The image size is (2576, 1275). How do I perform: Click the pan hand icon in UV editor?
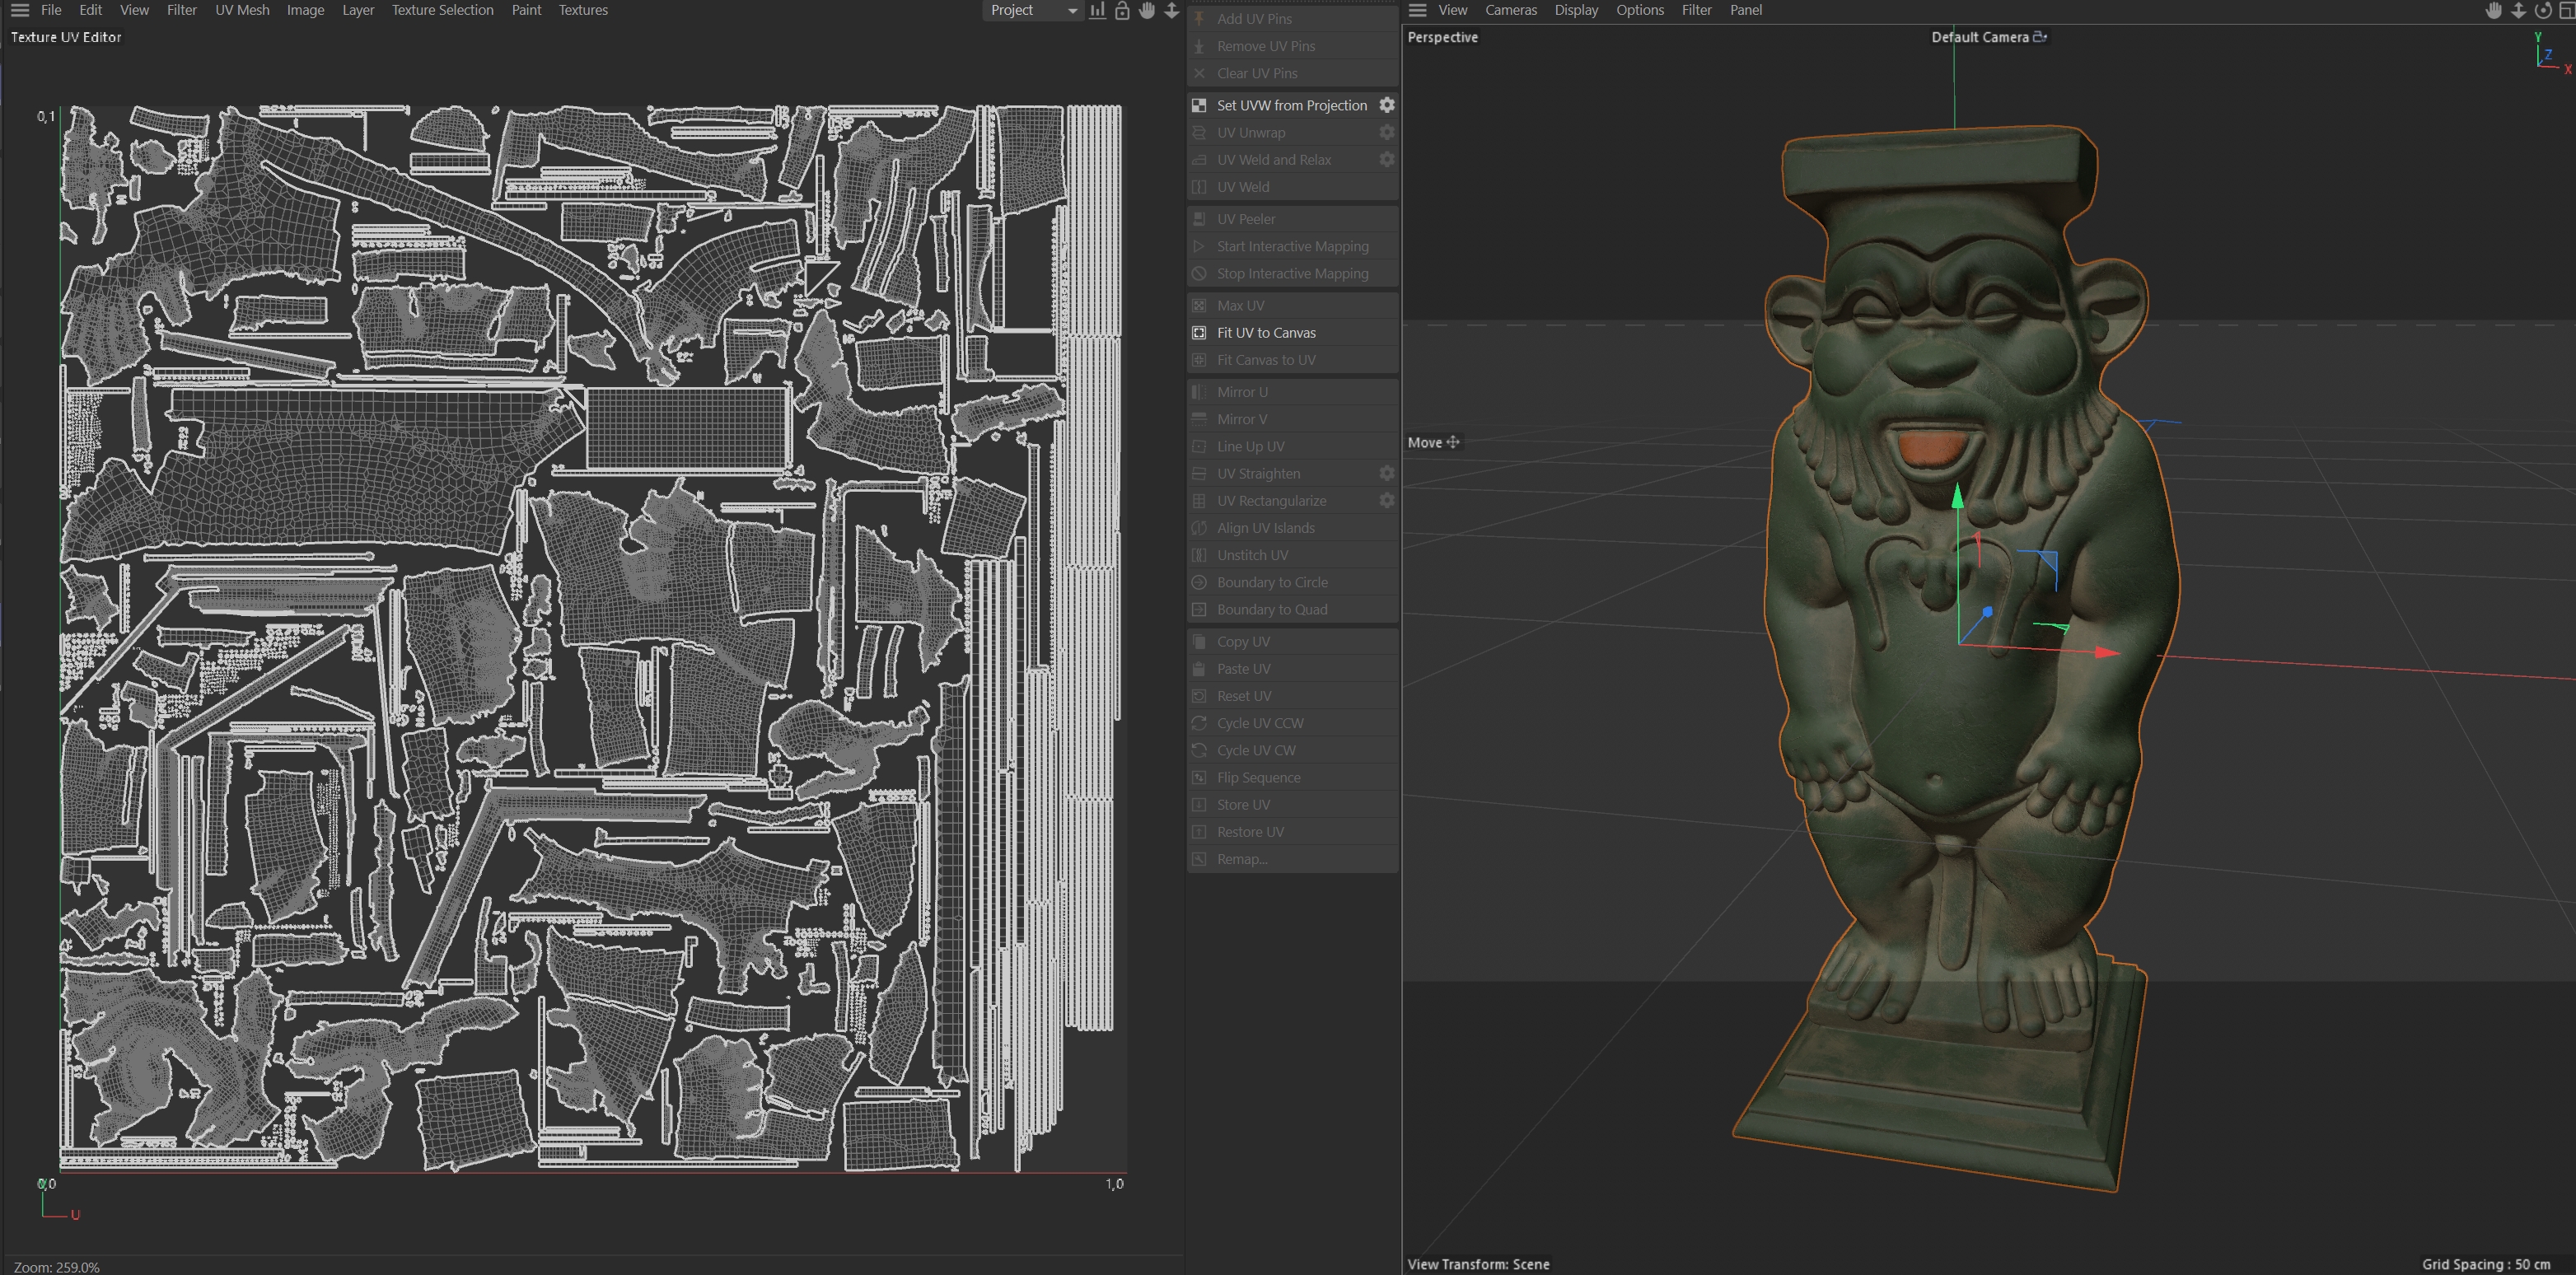pyautogui.click(x=1147, y=10)
